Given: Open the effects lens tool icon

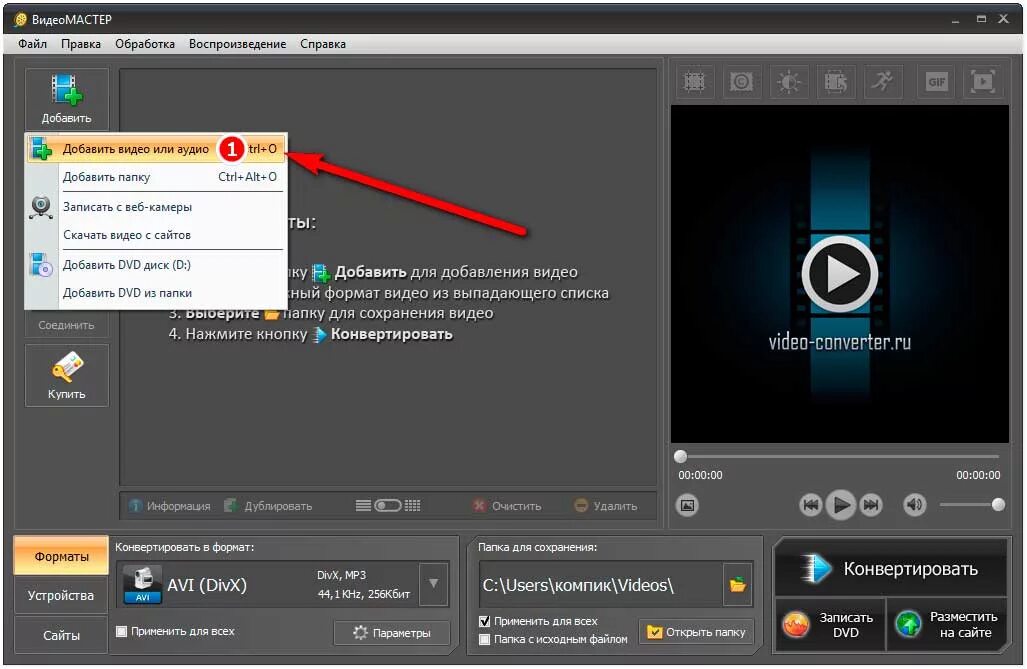Looking at the screenshot, I should tap(741, 82).
